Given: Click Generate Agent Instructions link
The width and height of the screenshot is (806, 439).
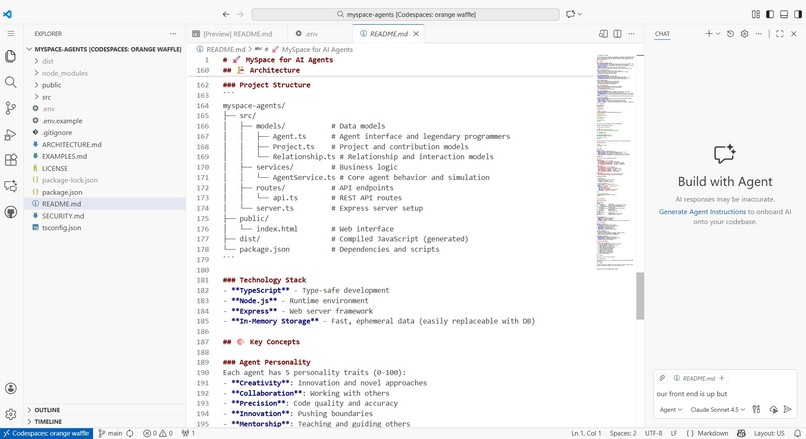Looking at the screenshot, I should (x=702, y=212).
